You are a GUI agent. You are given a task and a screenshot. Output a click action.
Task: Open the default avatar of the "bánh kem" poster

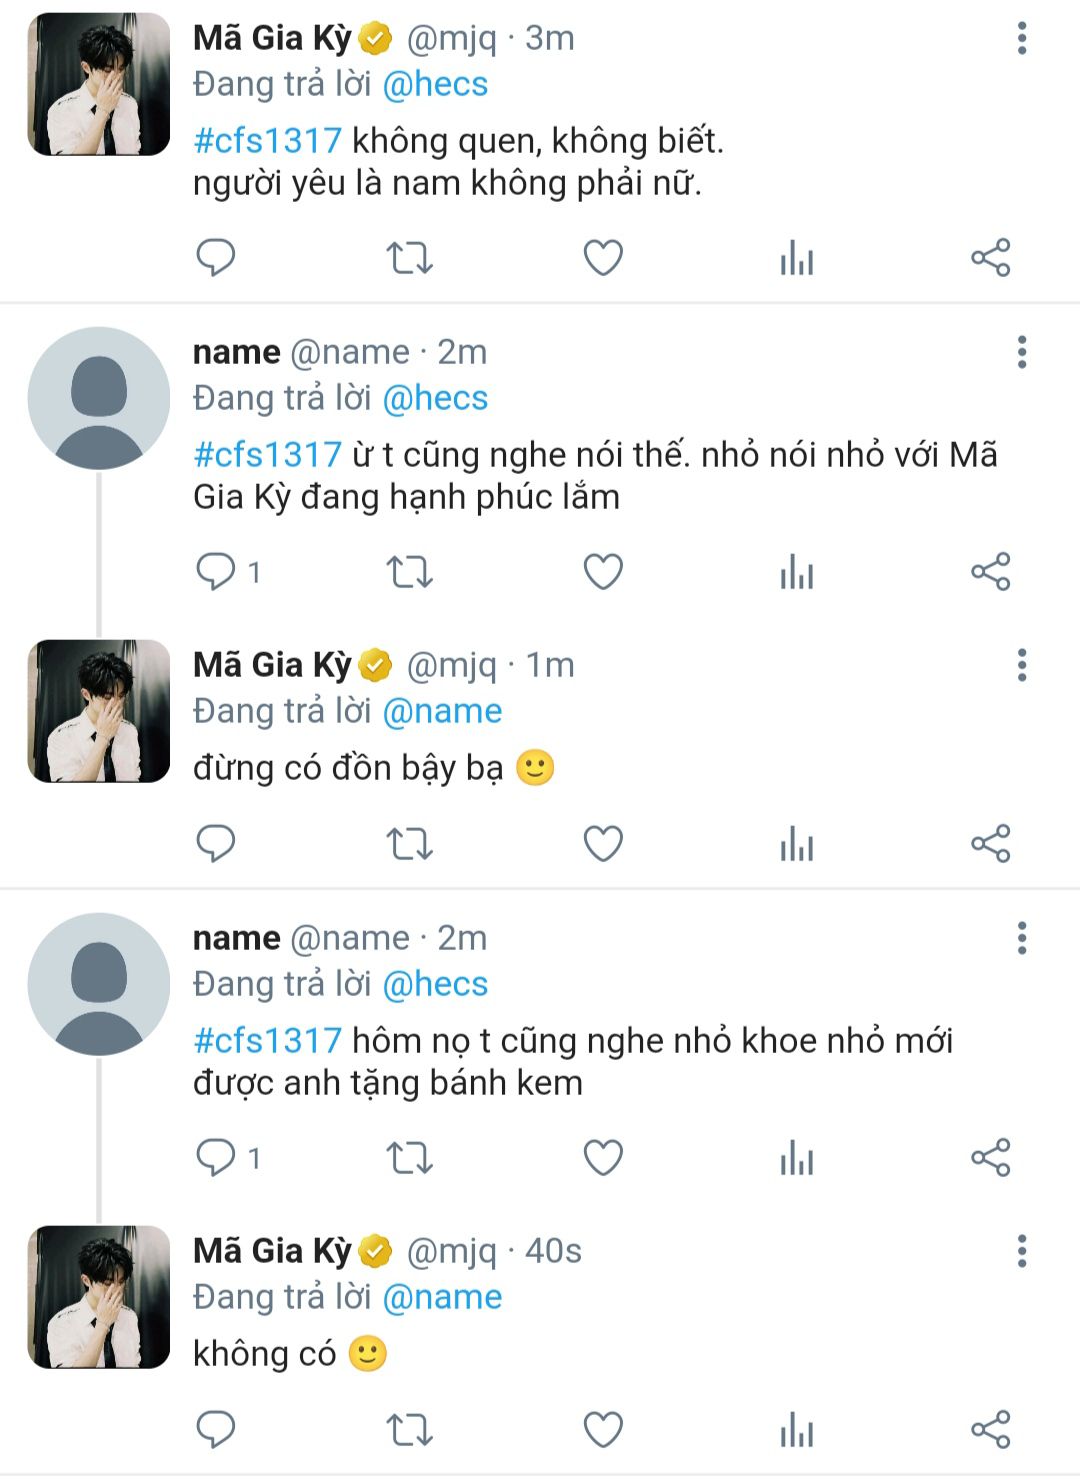[99, 984]
